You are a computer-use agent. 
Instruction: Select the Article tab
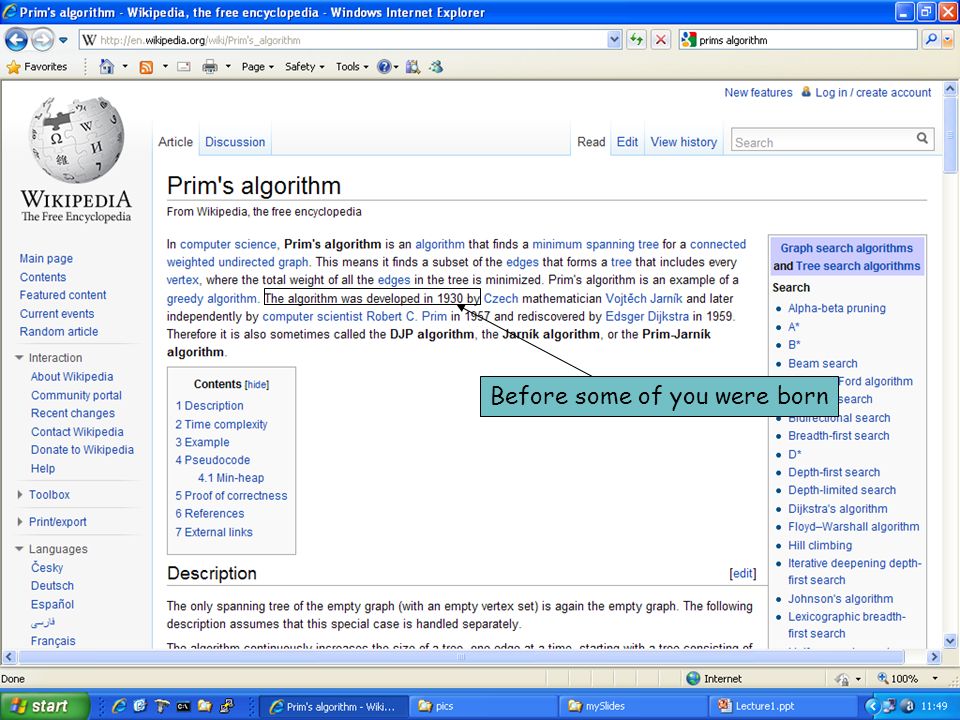pyautogui.click(x=175, y=142)
